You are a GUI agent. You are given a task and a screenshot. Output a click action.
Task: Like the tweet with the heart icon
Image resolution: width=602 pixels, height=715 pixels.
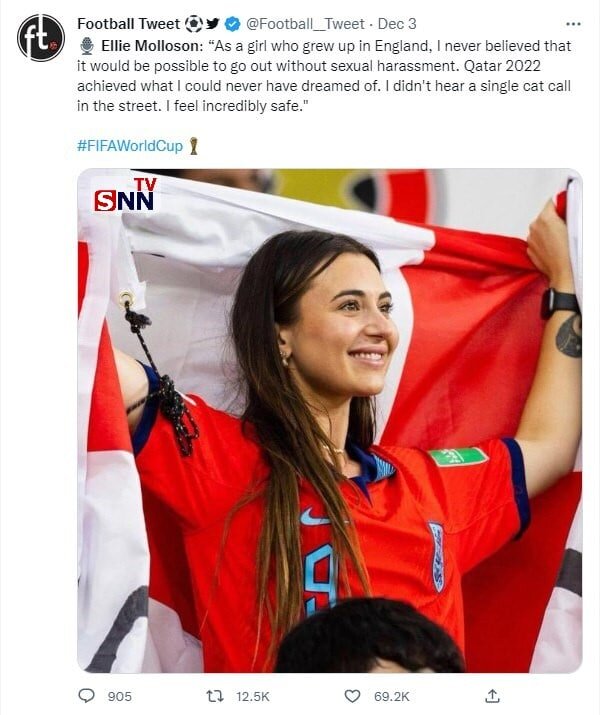352,696
